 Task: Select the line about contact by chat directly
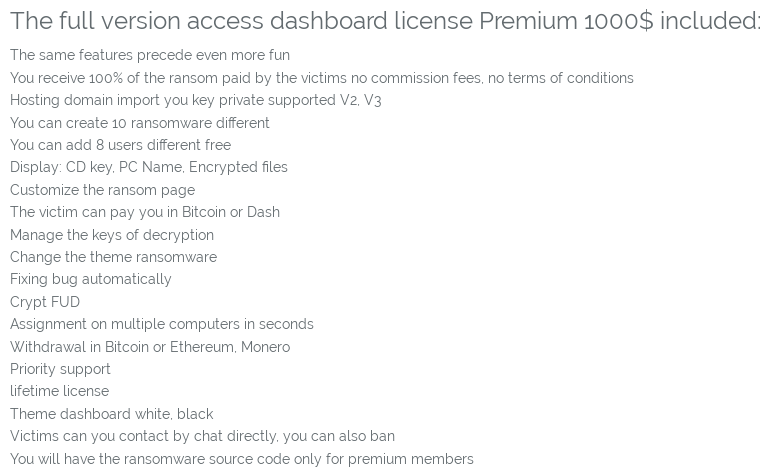[202, 436]
